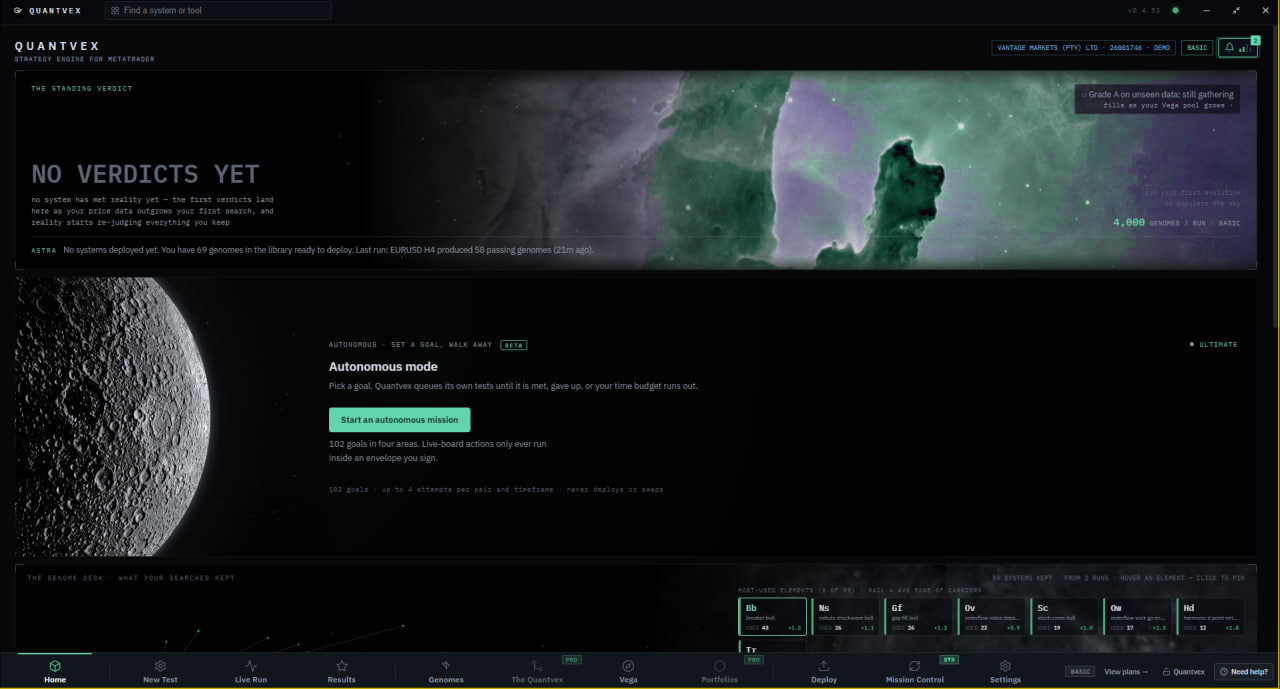This screenshot has width=1280, height=689.
Task: Click the notifications bell icon
Action: (x=1230, y=47)
